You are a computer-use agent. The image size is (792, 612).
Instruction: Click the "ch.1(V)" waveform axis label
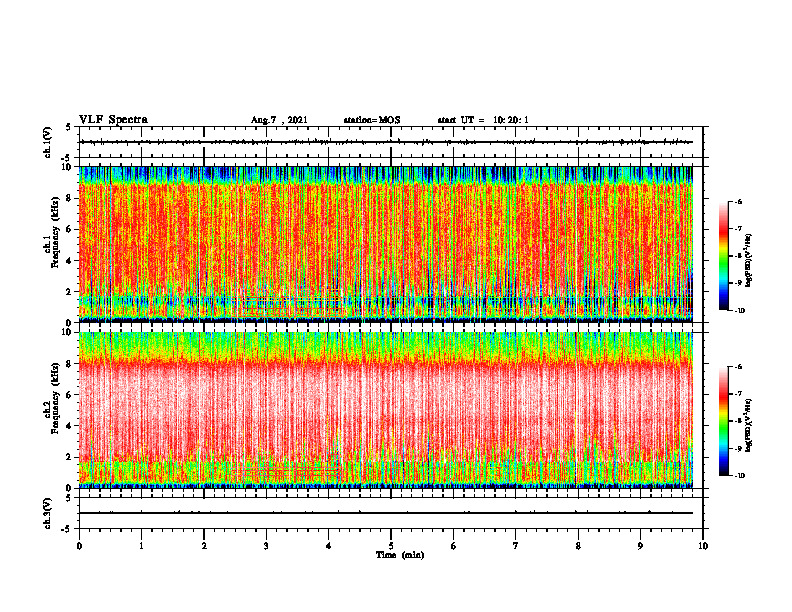click(48, 142)
